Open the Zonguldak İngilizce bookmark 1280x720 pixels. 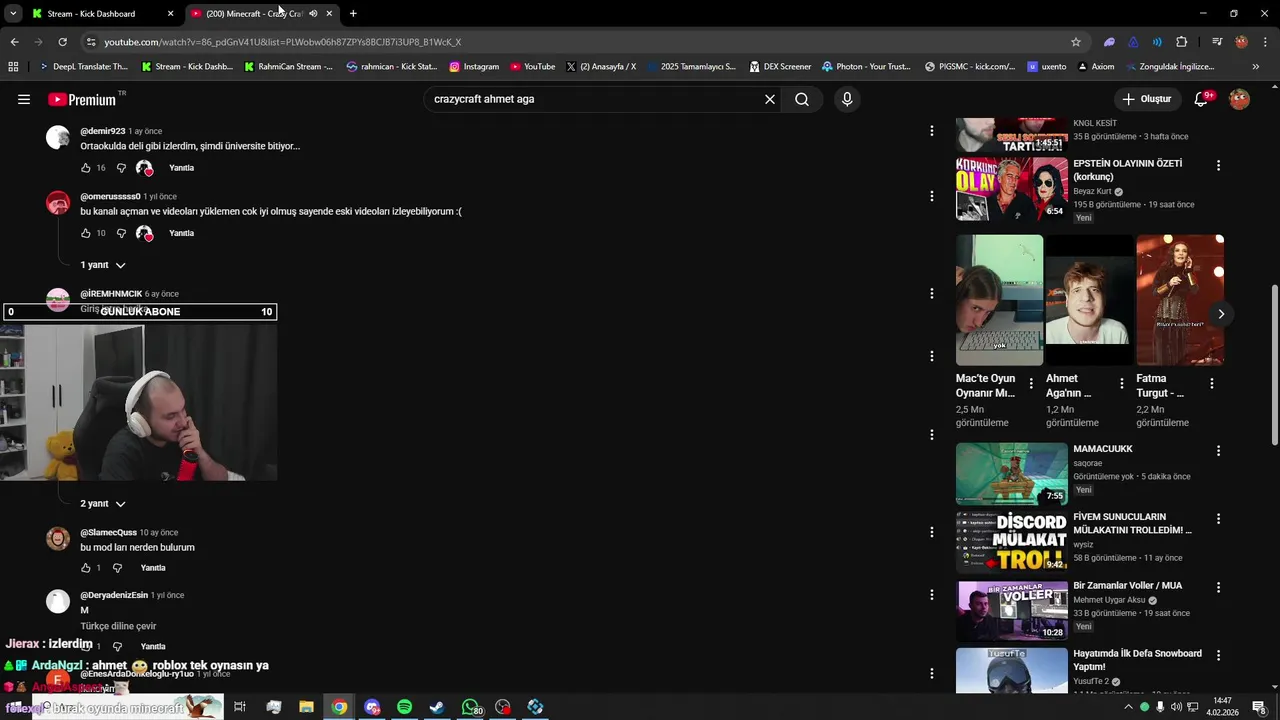[x=1169, y=67]
